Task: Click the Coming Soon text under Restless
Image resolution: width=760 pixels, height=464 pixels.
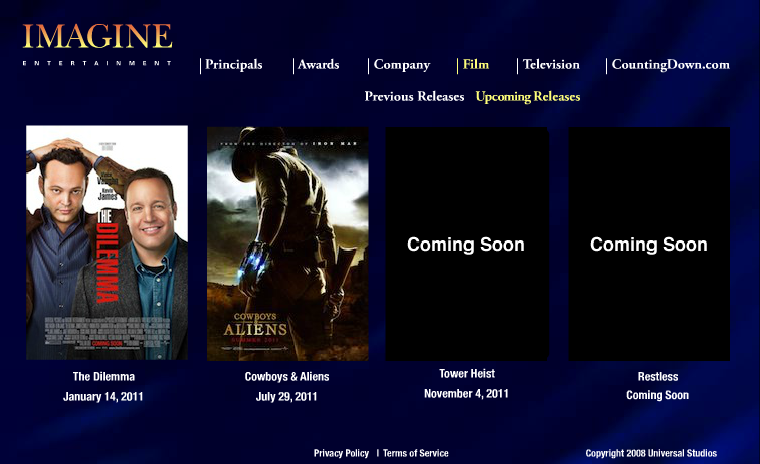Action: pyautogui.click(x=657, y=395)
